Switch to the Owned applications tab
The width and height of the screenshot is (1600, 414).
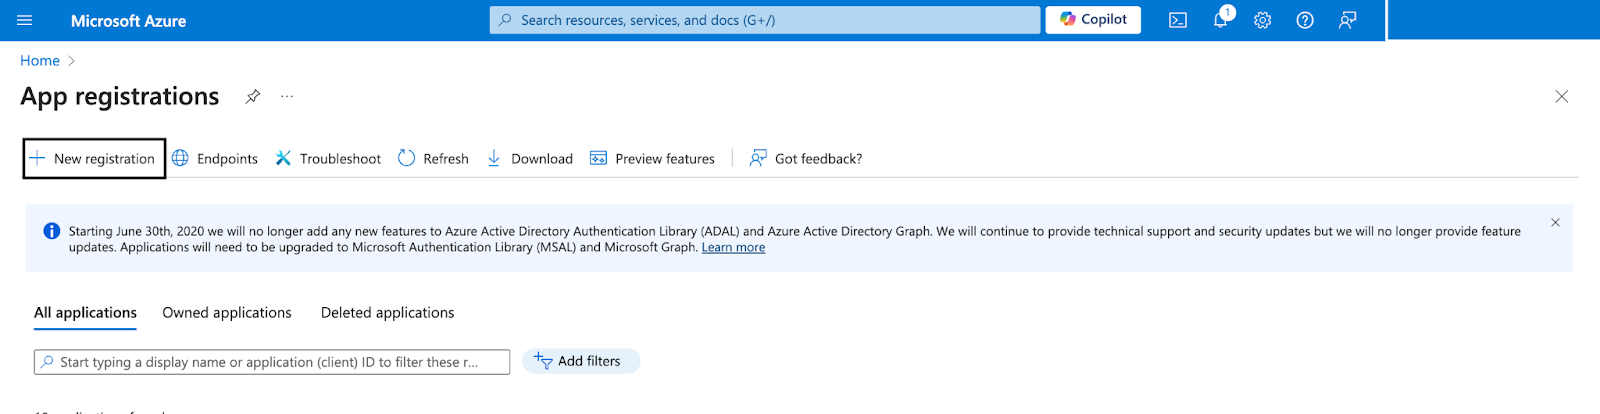click(227, 312)
